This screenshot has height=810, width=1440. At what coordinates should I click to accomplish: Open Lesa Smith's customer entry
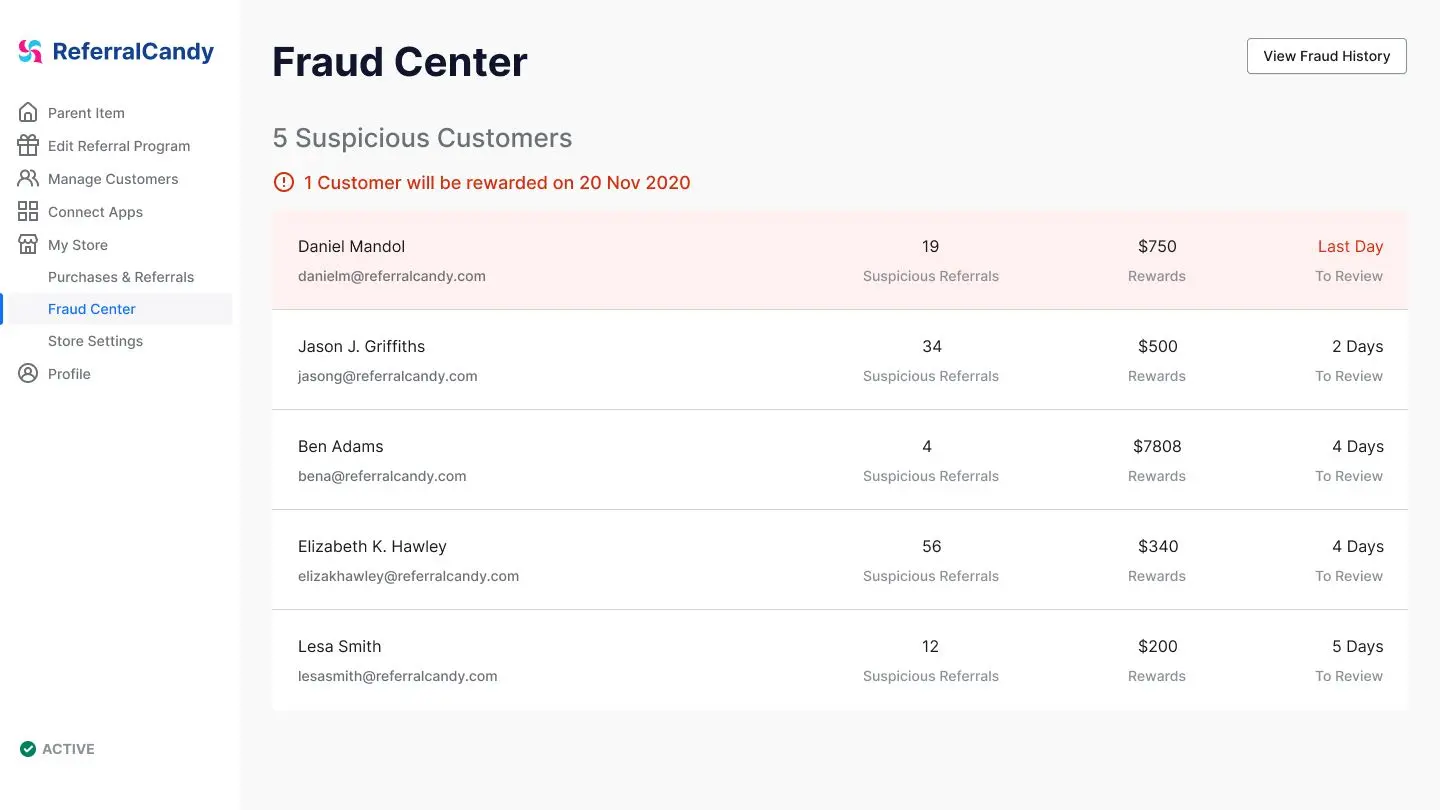840,660
